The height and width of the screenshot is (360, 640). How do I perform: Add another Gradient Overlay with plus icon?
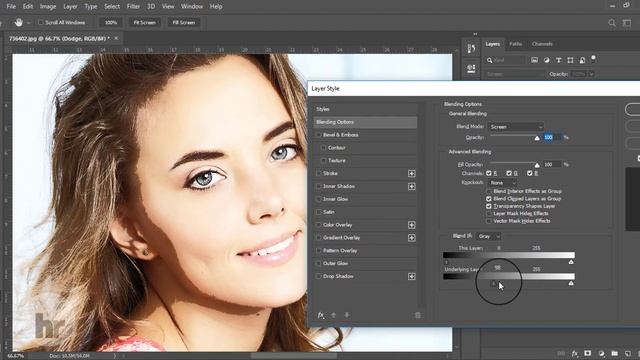[411, 238]
